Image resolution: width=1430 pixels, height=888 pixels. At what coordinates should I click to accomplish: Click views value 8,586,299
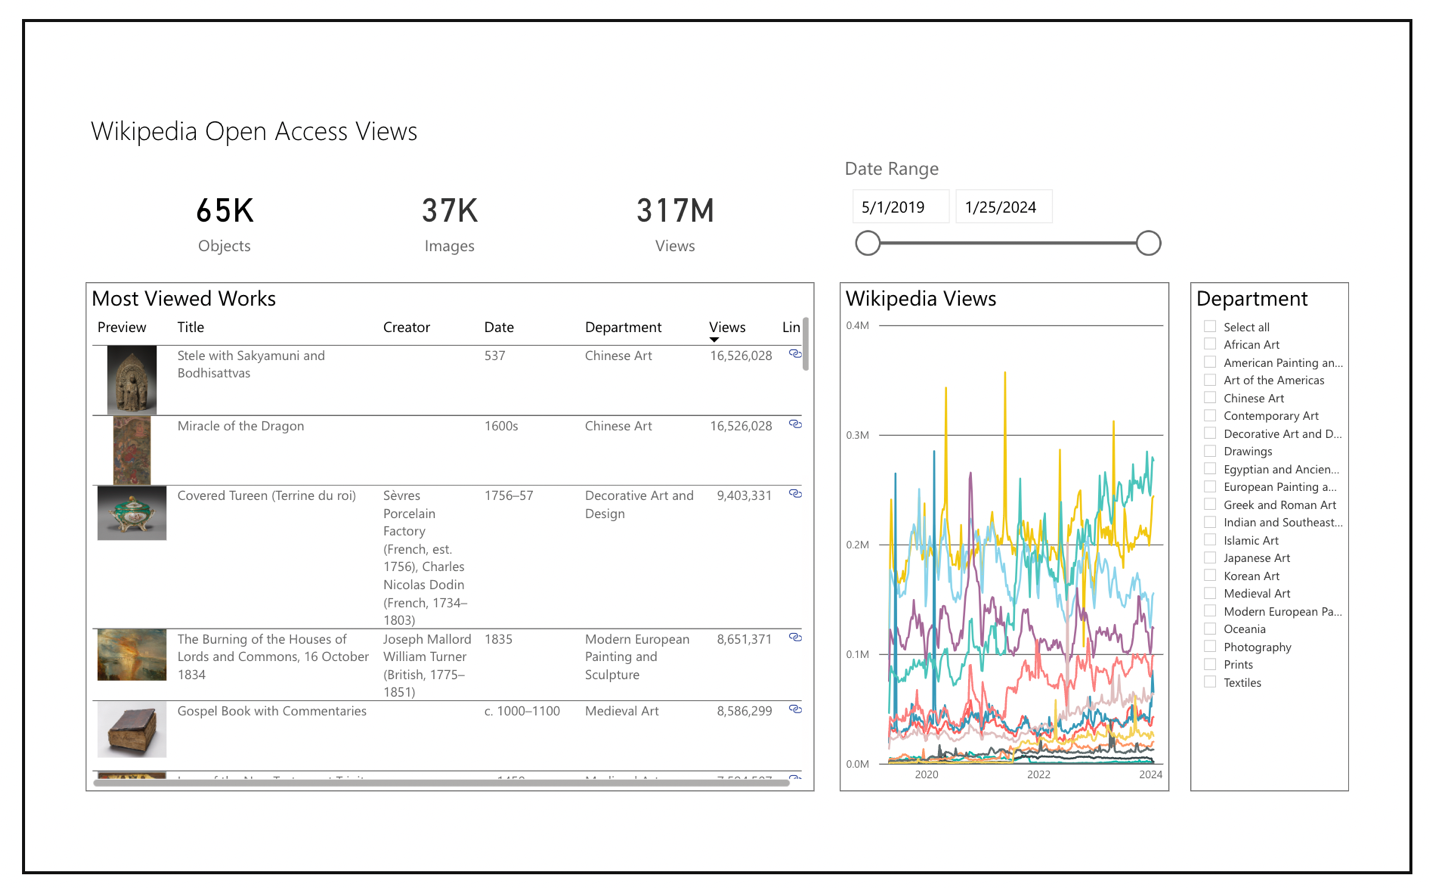click(744, 711)
